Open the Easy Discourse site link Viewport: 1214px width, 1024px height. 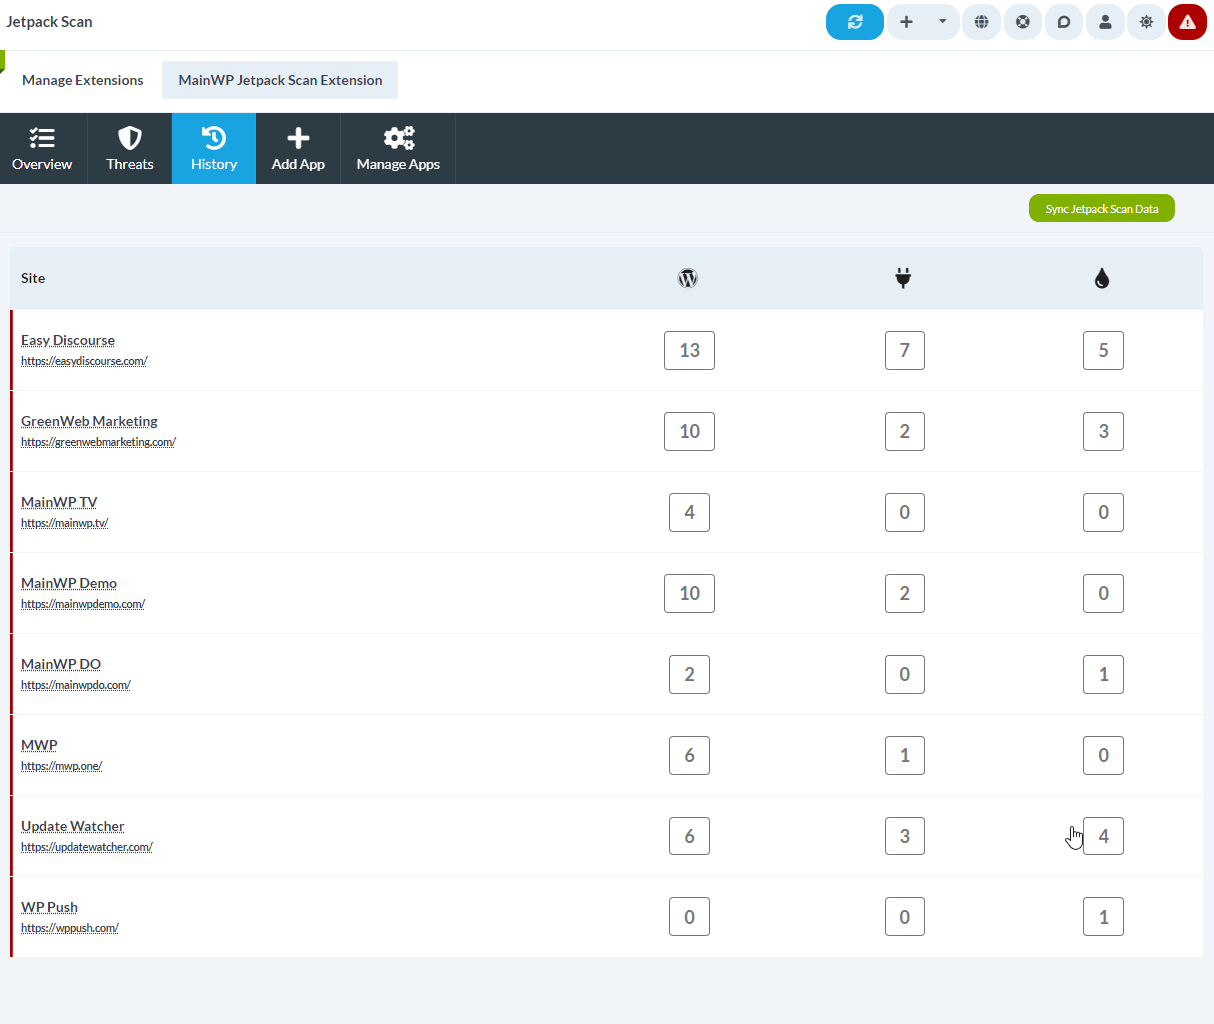[x=67, y=340]
